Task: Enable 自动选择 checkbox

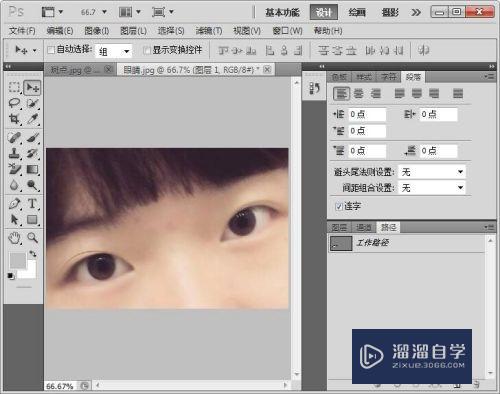Action: point(51,50)
